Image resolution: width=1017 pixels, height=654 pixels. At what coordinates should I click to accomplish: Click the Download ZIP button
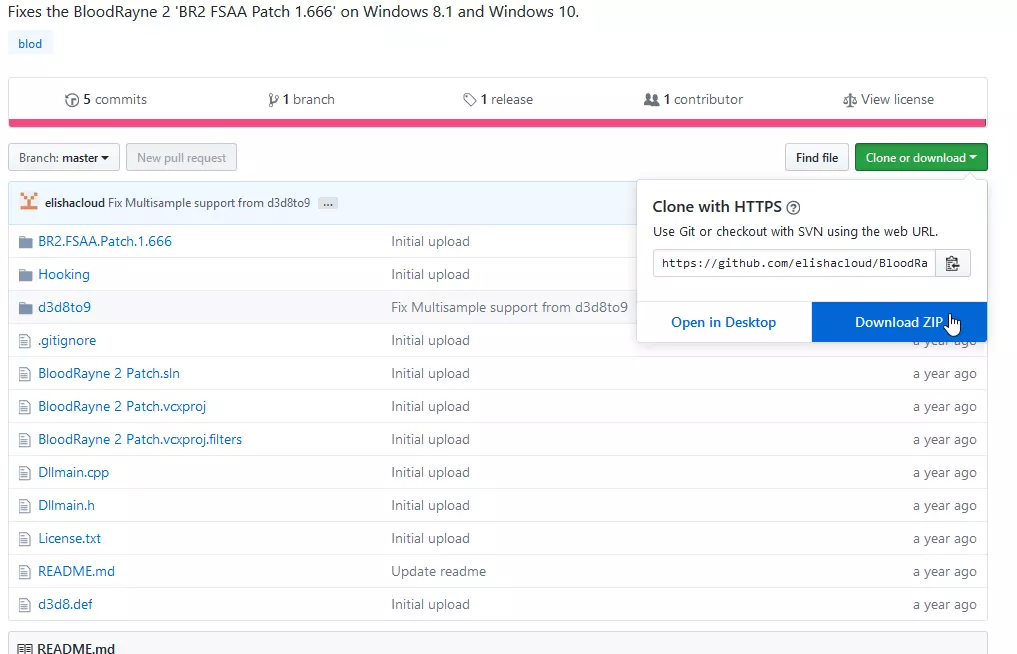pyautogui.click(x=899, y=322)
